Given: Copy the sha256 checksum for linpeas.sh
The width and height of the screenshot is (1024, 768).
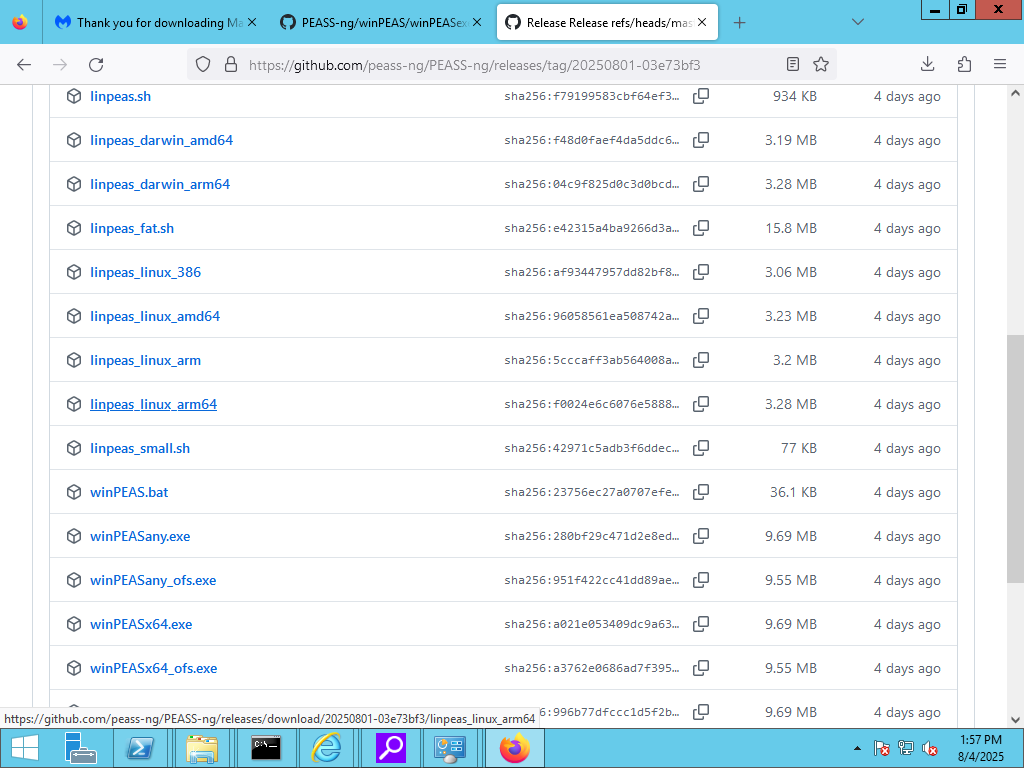Looking at the screenshot, I should tap(701, 96).
